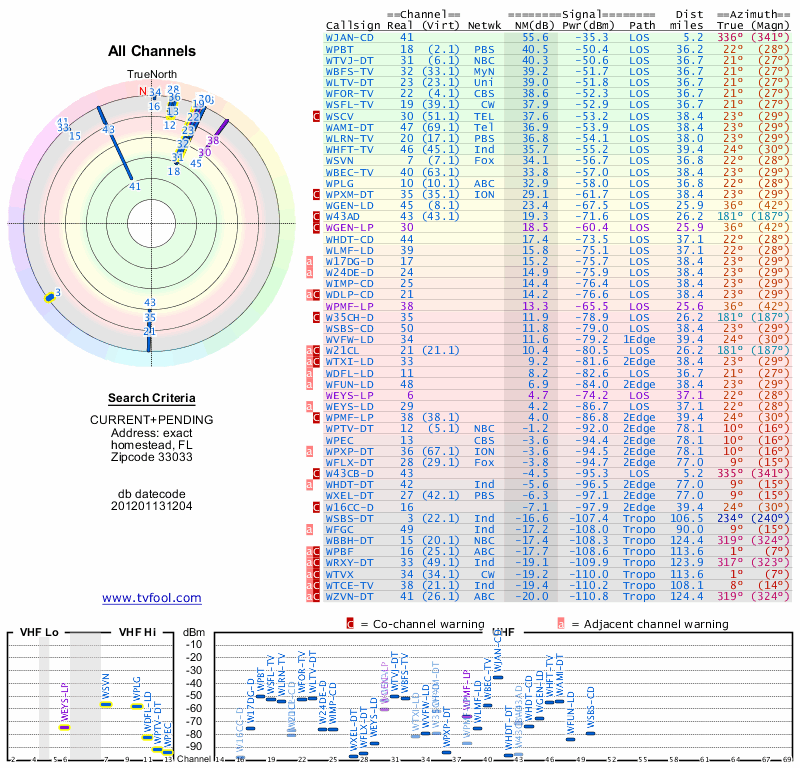Click the pink adjacent channel legend icon
This screenshot has height=768, width=800.
561,624
